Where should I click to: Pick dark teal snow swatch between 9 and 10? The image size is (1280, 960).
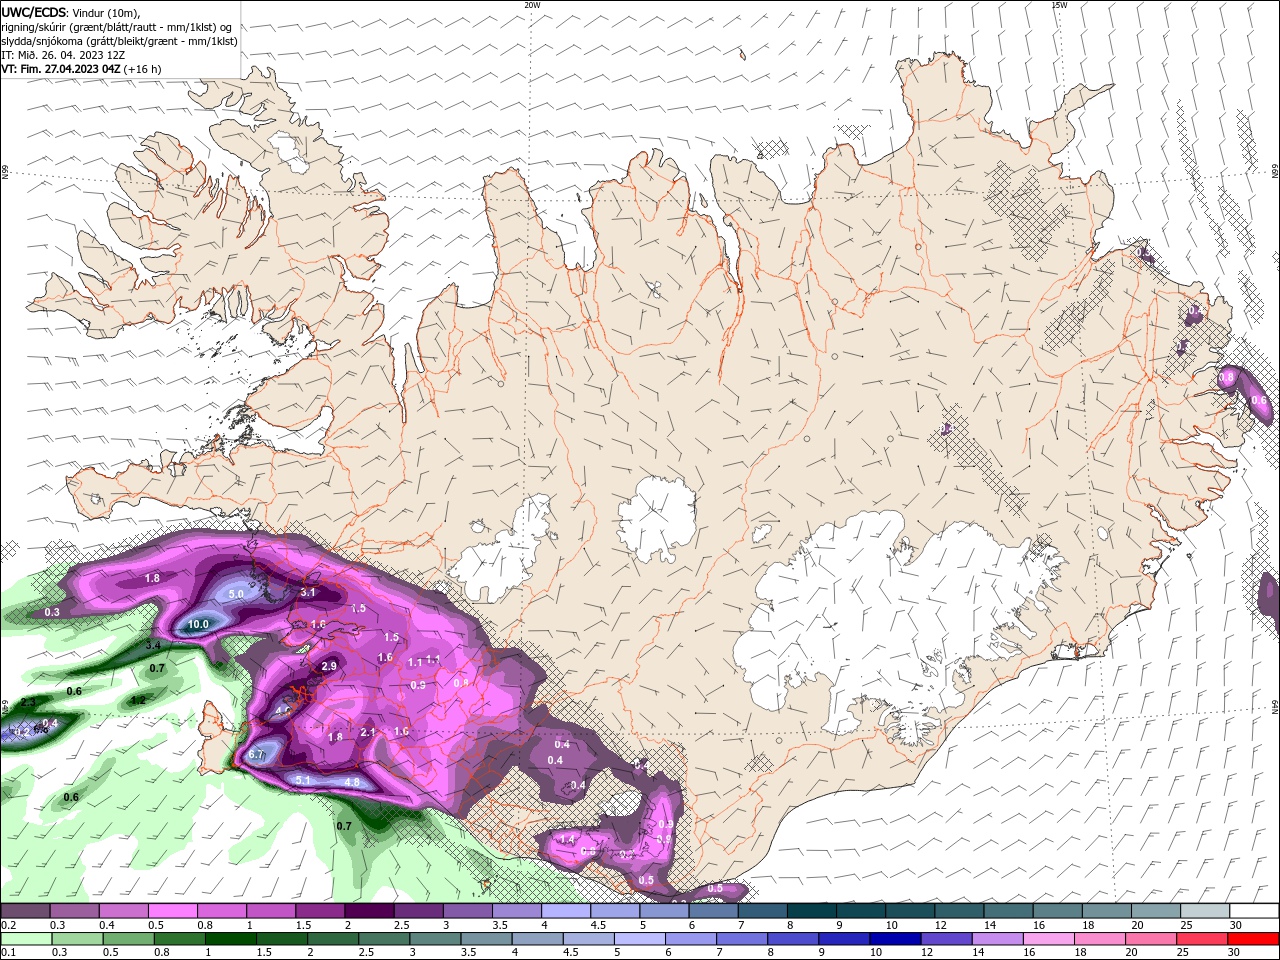[861, 911]
